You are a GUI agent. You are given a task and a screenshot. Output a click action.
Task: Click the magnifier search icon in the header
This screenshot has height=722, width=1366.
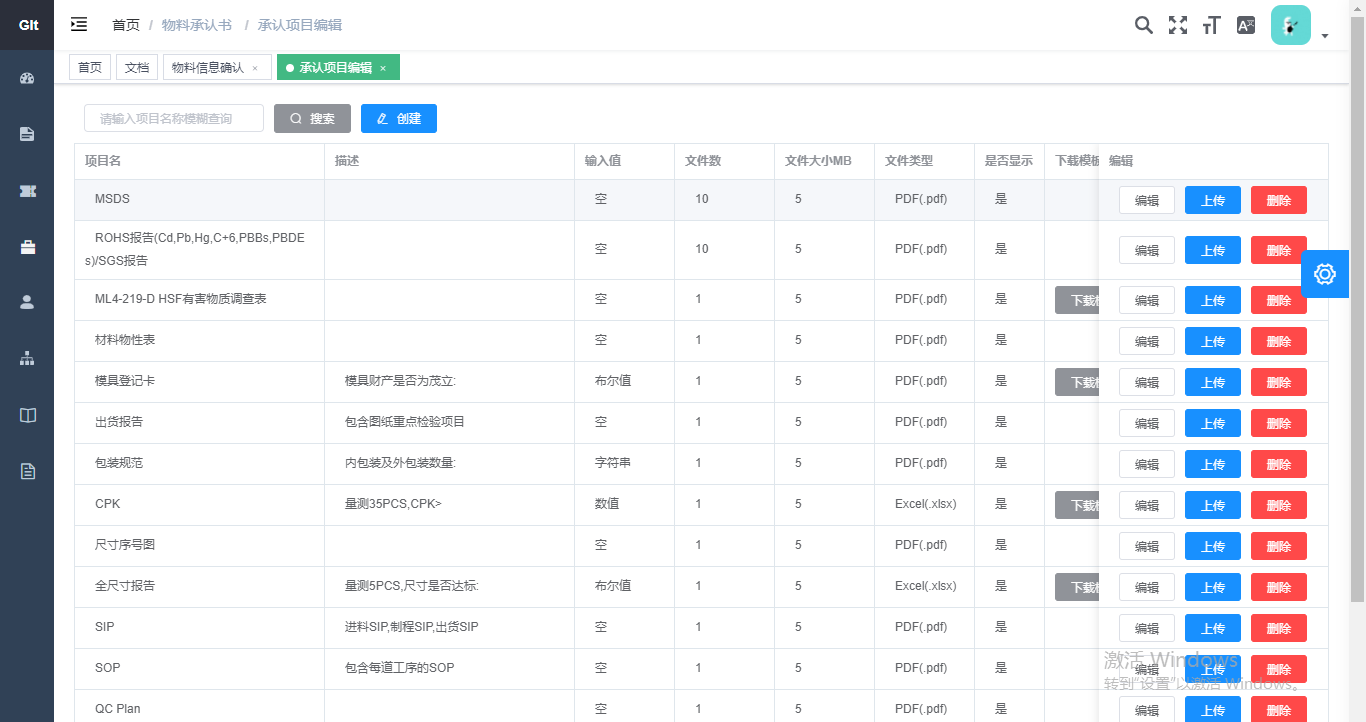point(1143,26)
